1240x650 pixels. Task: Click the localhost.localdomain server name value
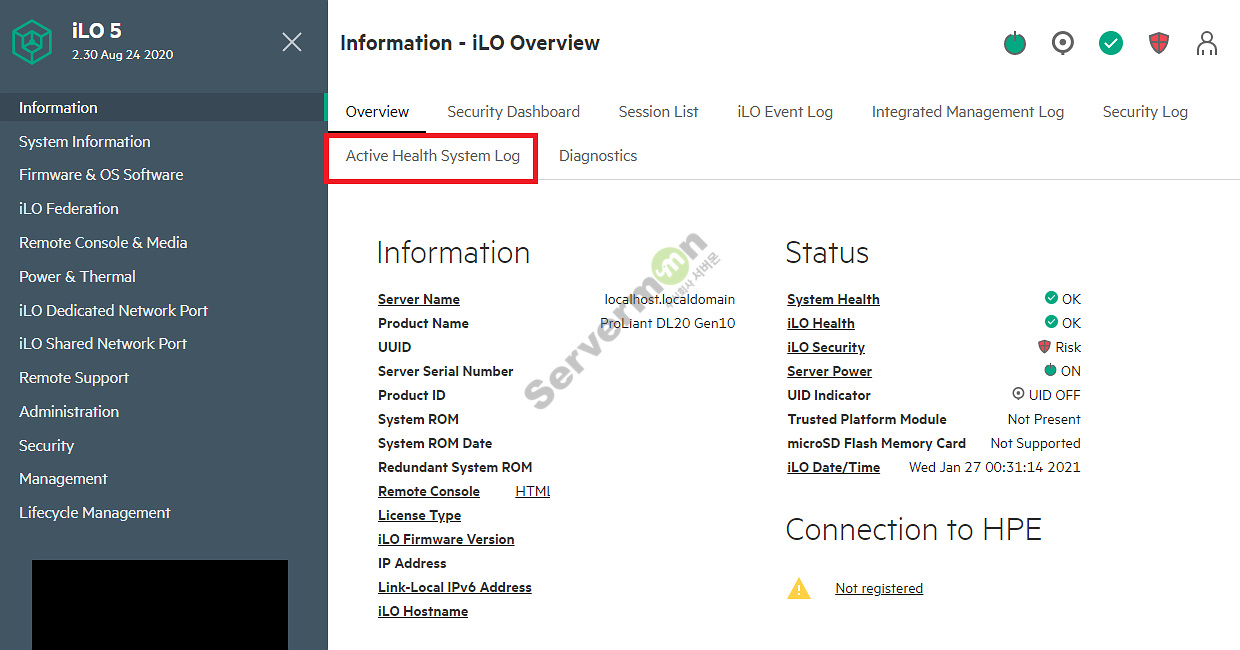670,299
